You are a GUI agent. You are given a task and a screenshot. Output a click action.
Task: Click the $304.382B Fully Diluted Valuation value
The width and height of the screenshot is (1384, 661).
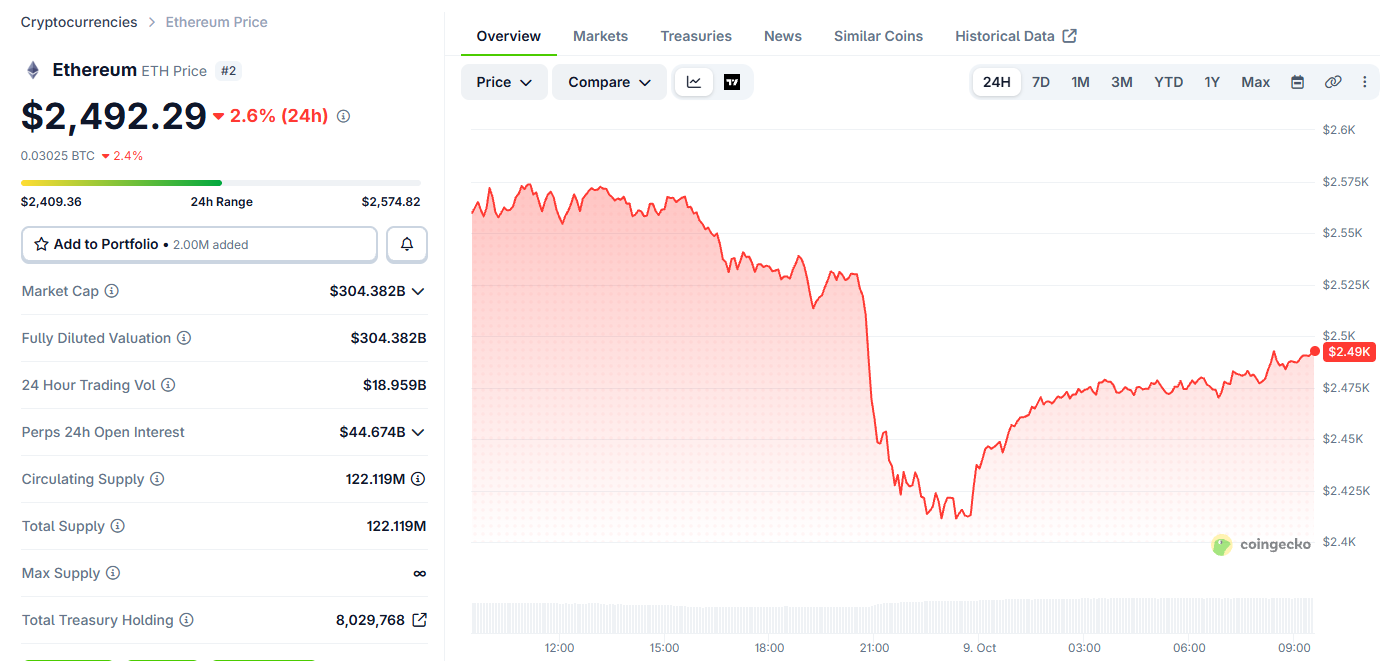tap(389, 338)
